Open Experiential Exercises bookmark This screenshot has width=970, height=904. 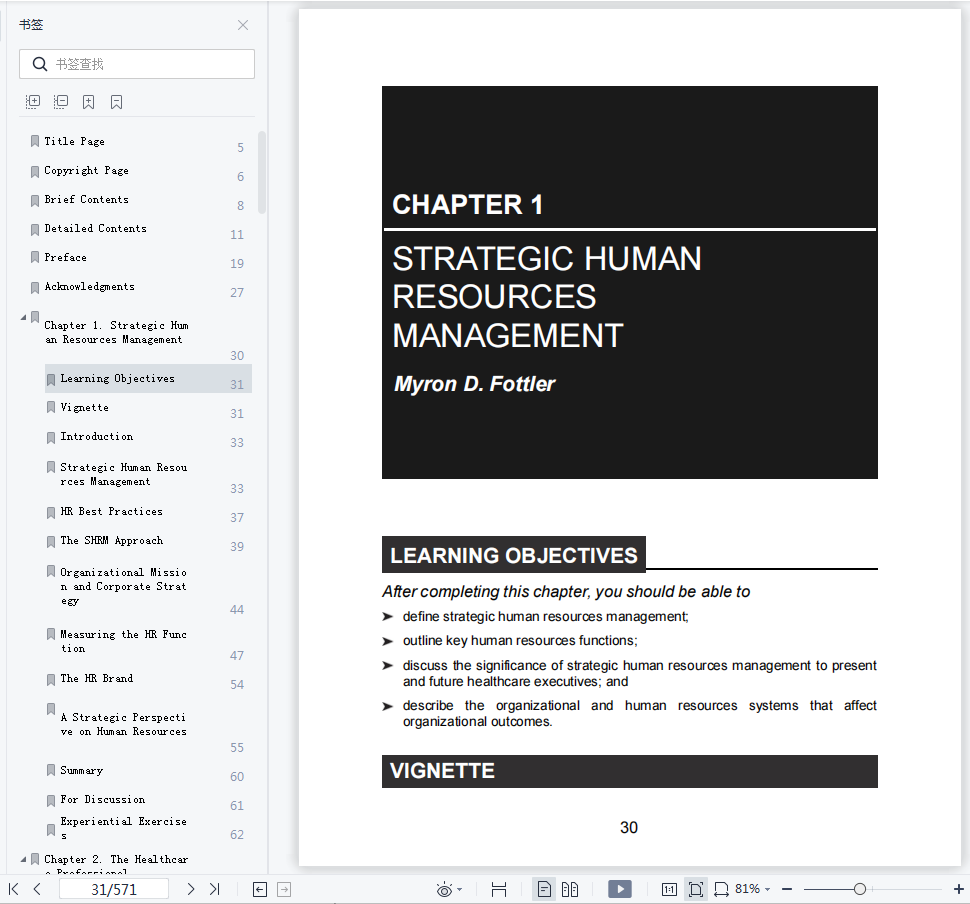(x=123, y=828)
